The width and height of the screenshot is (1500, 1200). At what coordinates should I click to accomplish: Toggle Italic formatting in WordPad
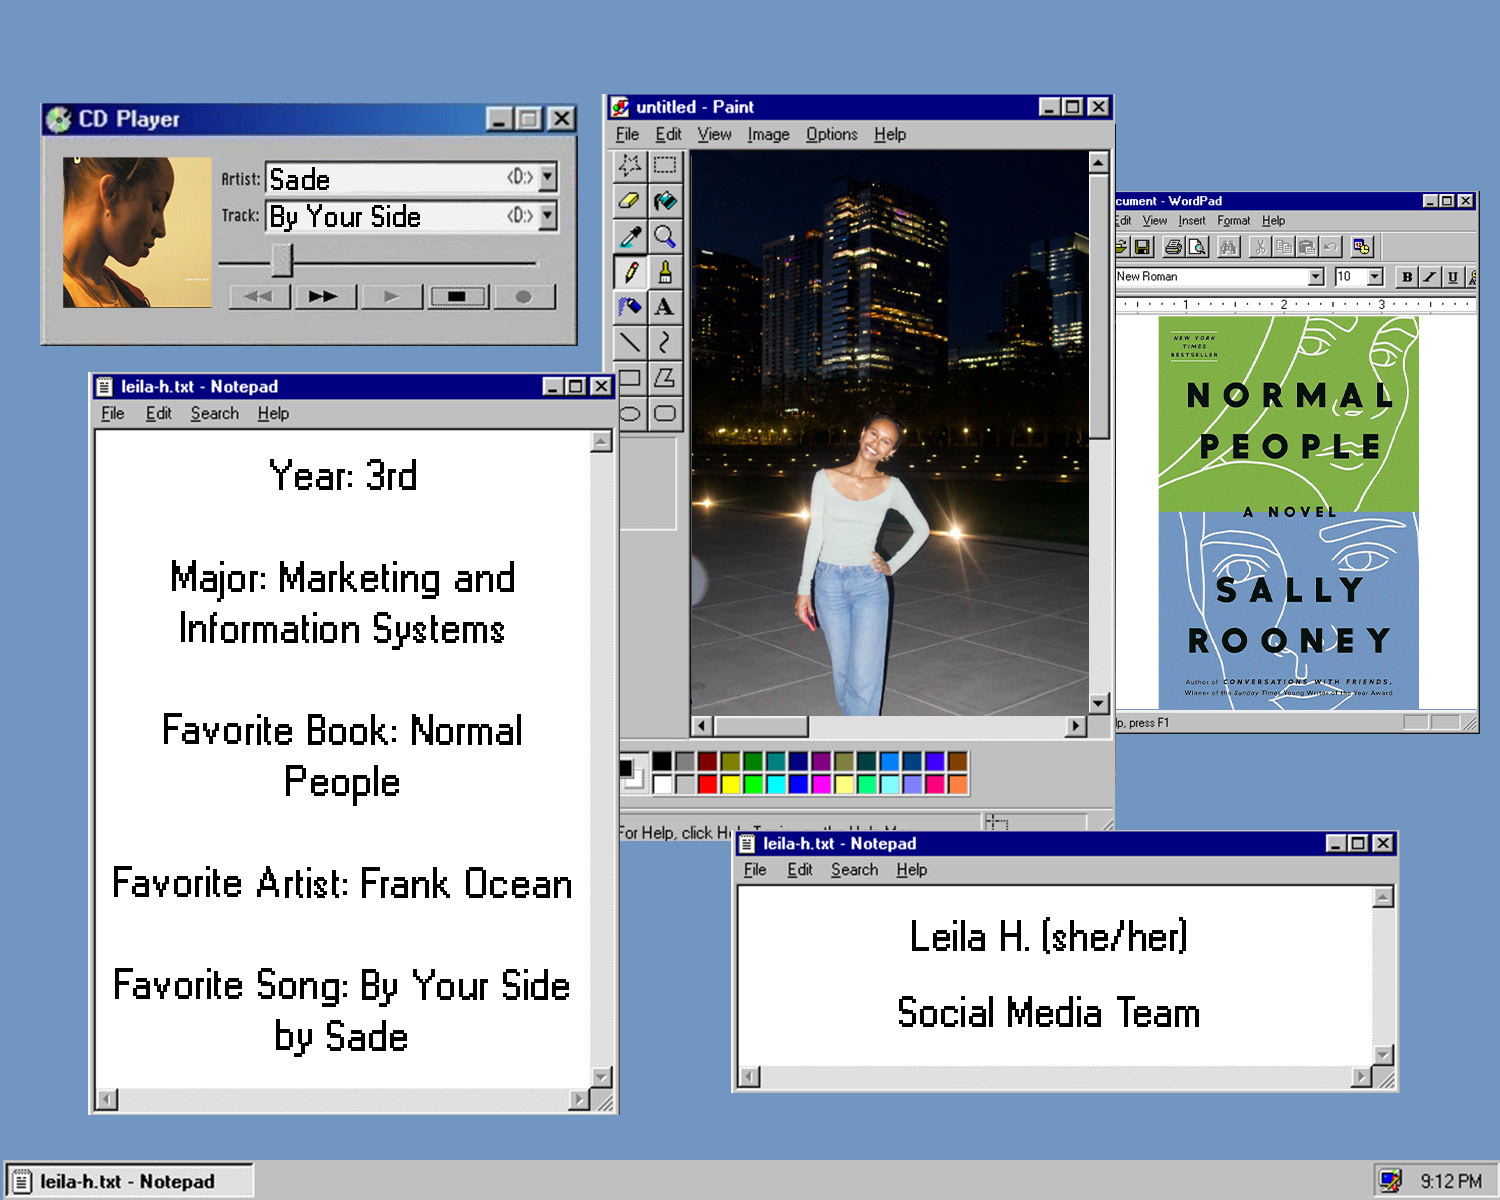[x=1430, y=277]
